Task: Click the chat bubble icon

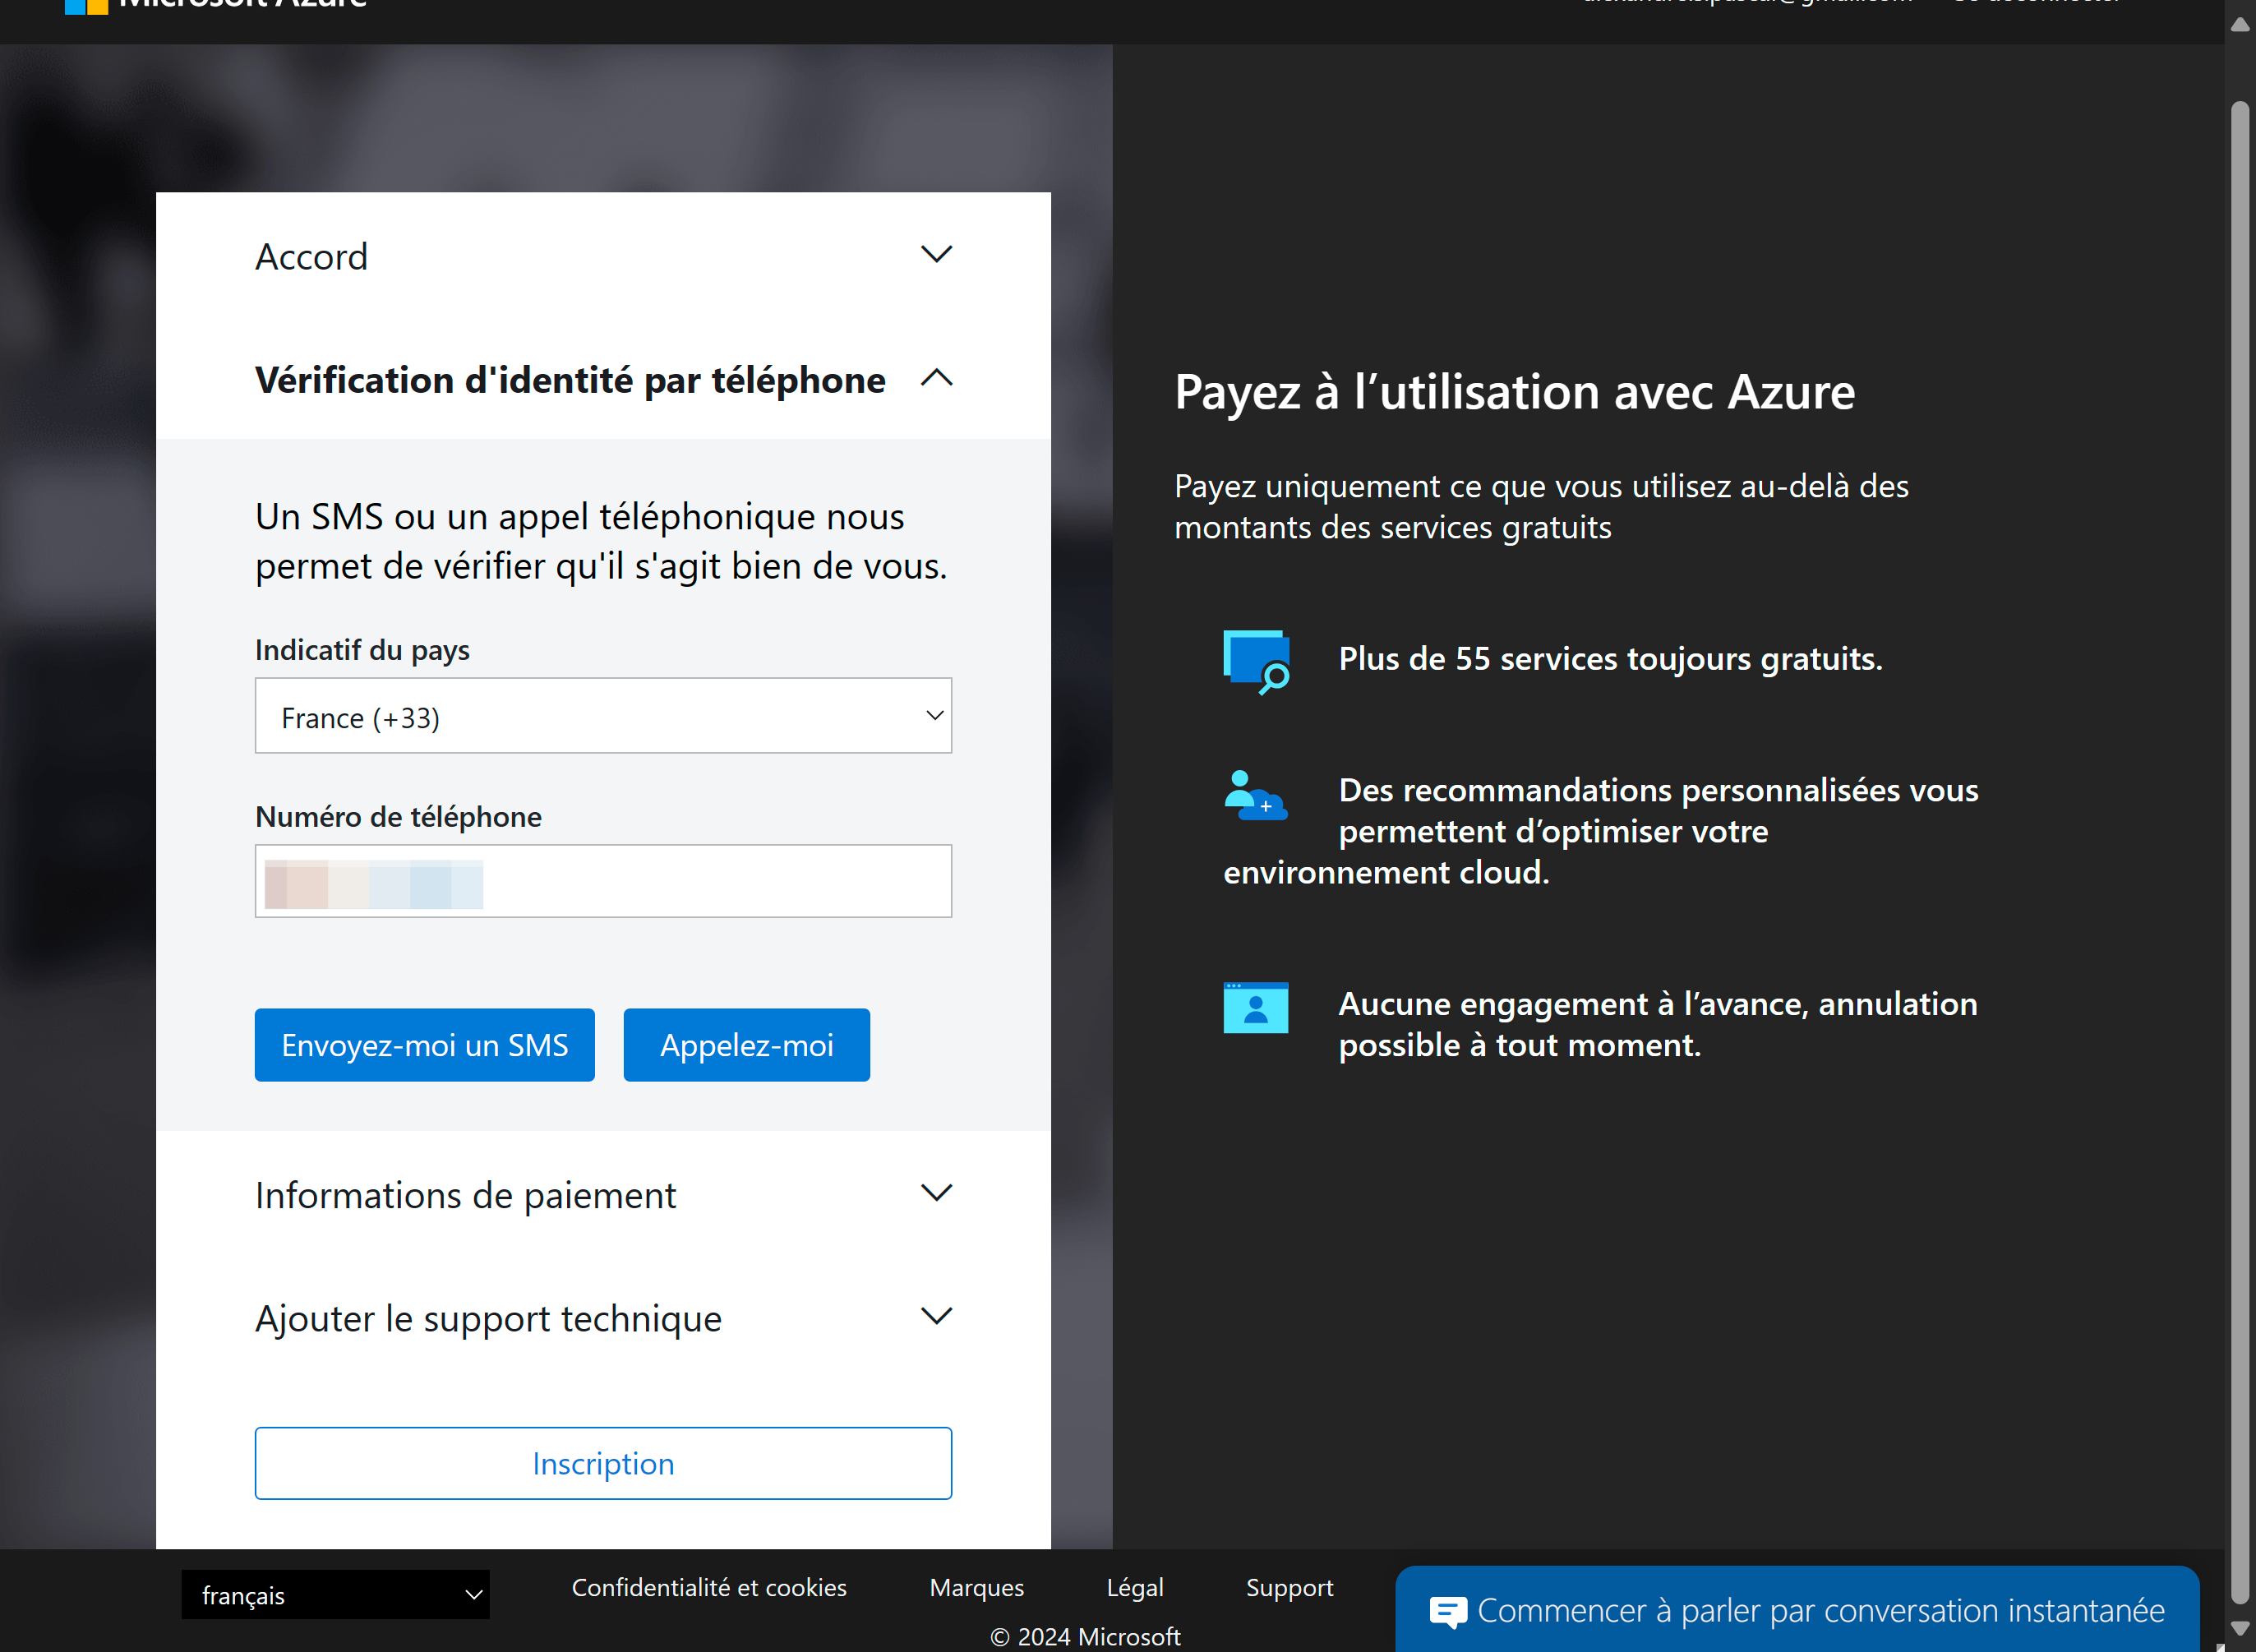Action: (1448, 1612)
